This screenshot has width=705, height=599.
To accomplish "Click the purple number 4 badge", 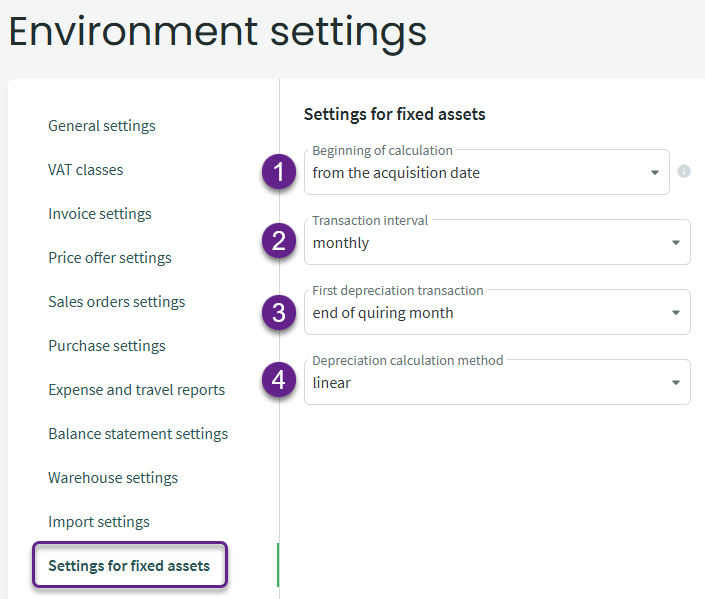I will pos(280,381).
